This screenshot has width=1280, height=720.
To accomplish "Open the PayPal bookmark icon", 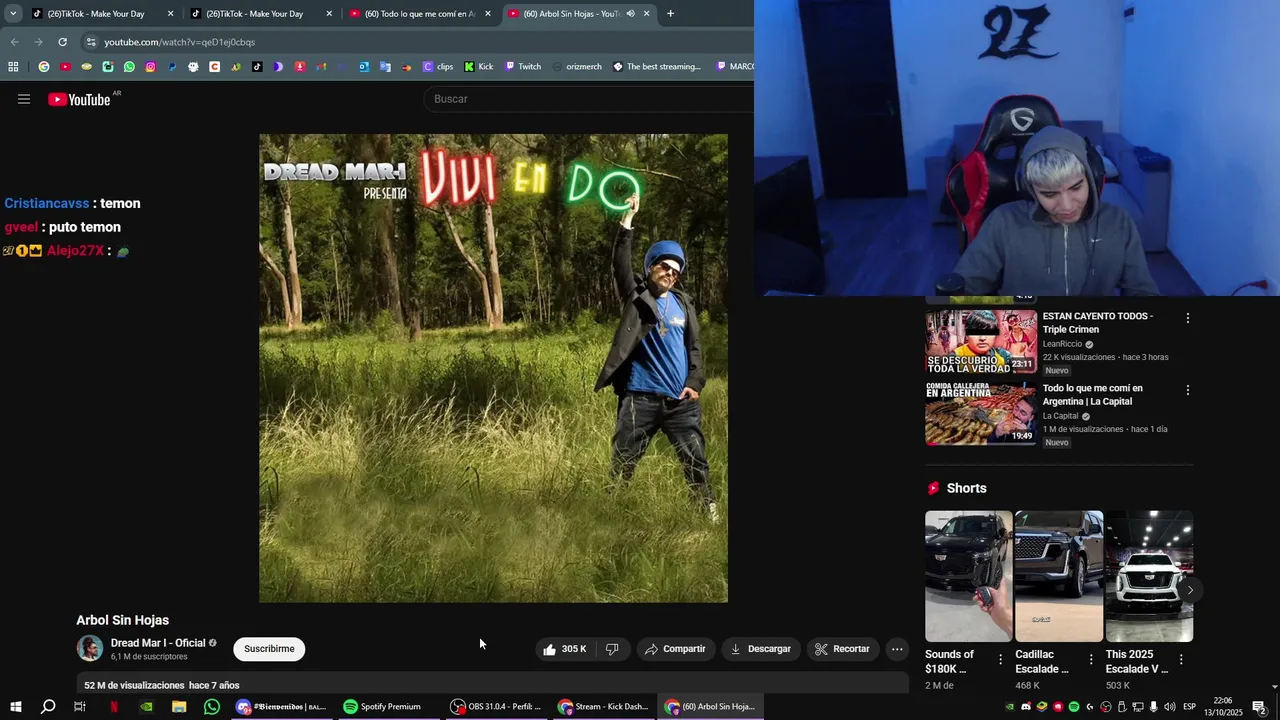I will click(172, 67).
